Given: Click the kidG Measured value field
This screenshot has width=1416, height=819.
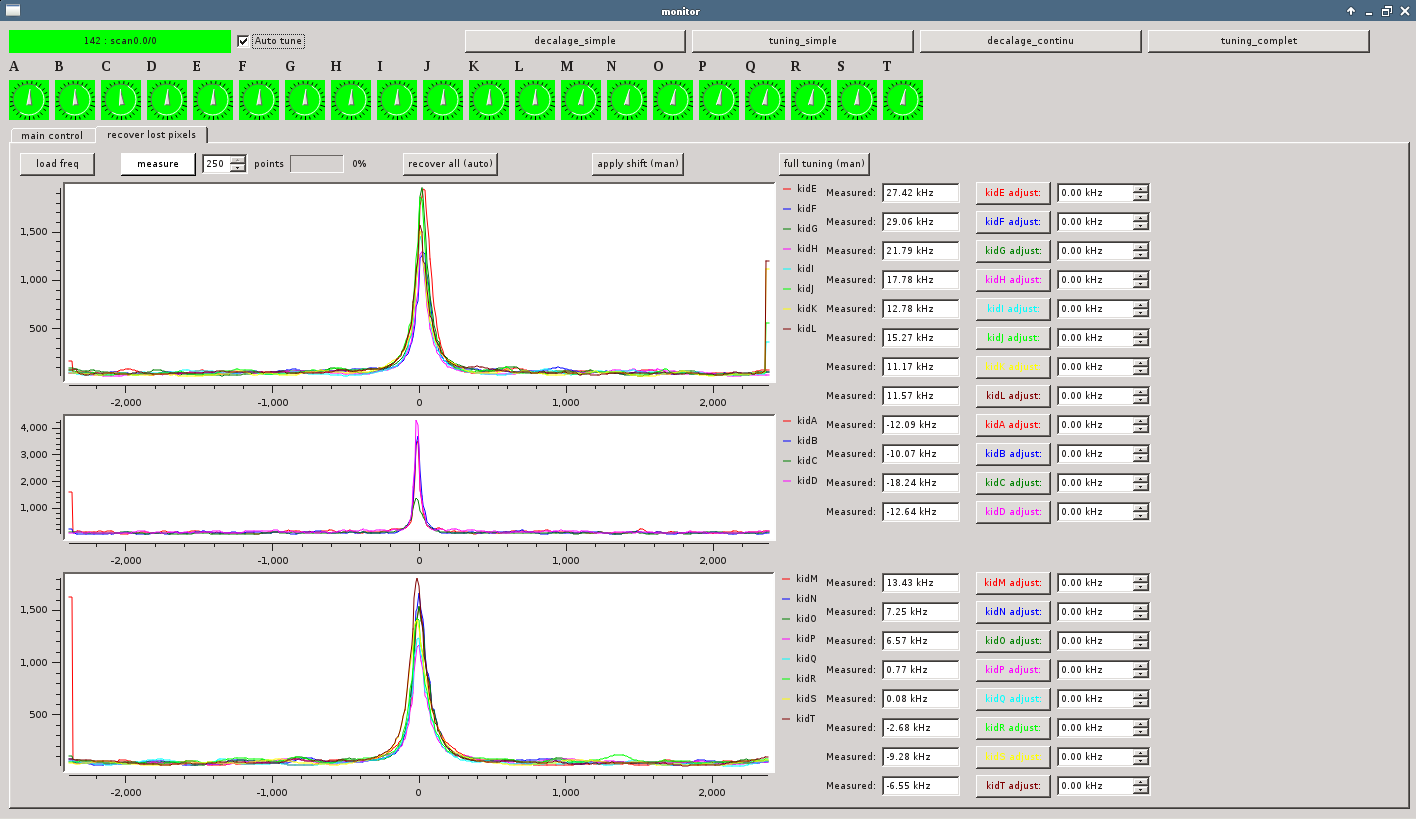Looking at the screenshot, I should pyautogui.click(x=921, y=250).
